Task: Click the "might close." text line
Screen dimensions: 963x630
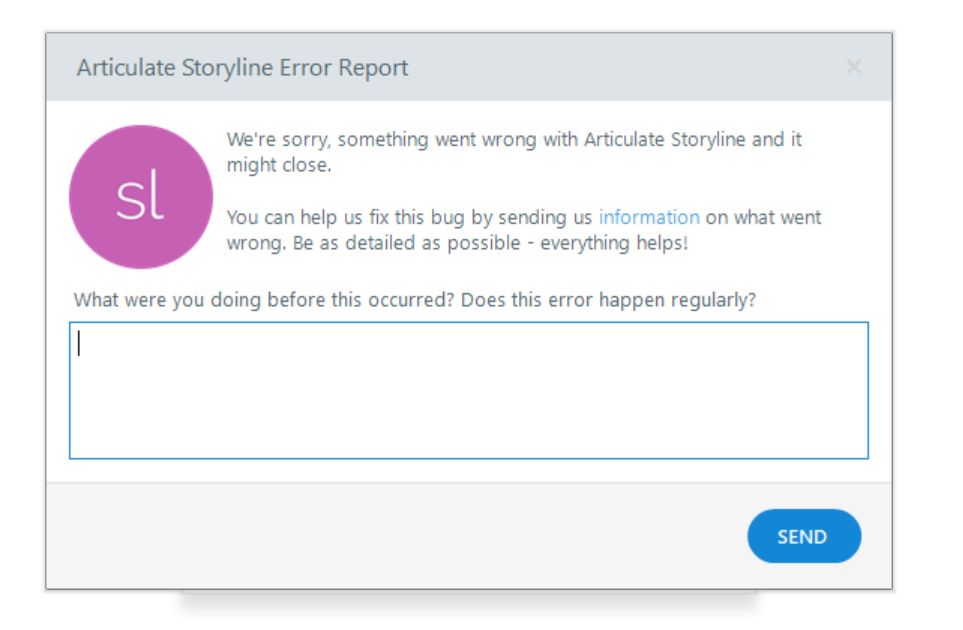Action: pyautogui.click(x=278, y=165)
